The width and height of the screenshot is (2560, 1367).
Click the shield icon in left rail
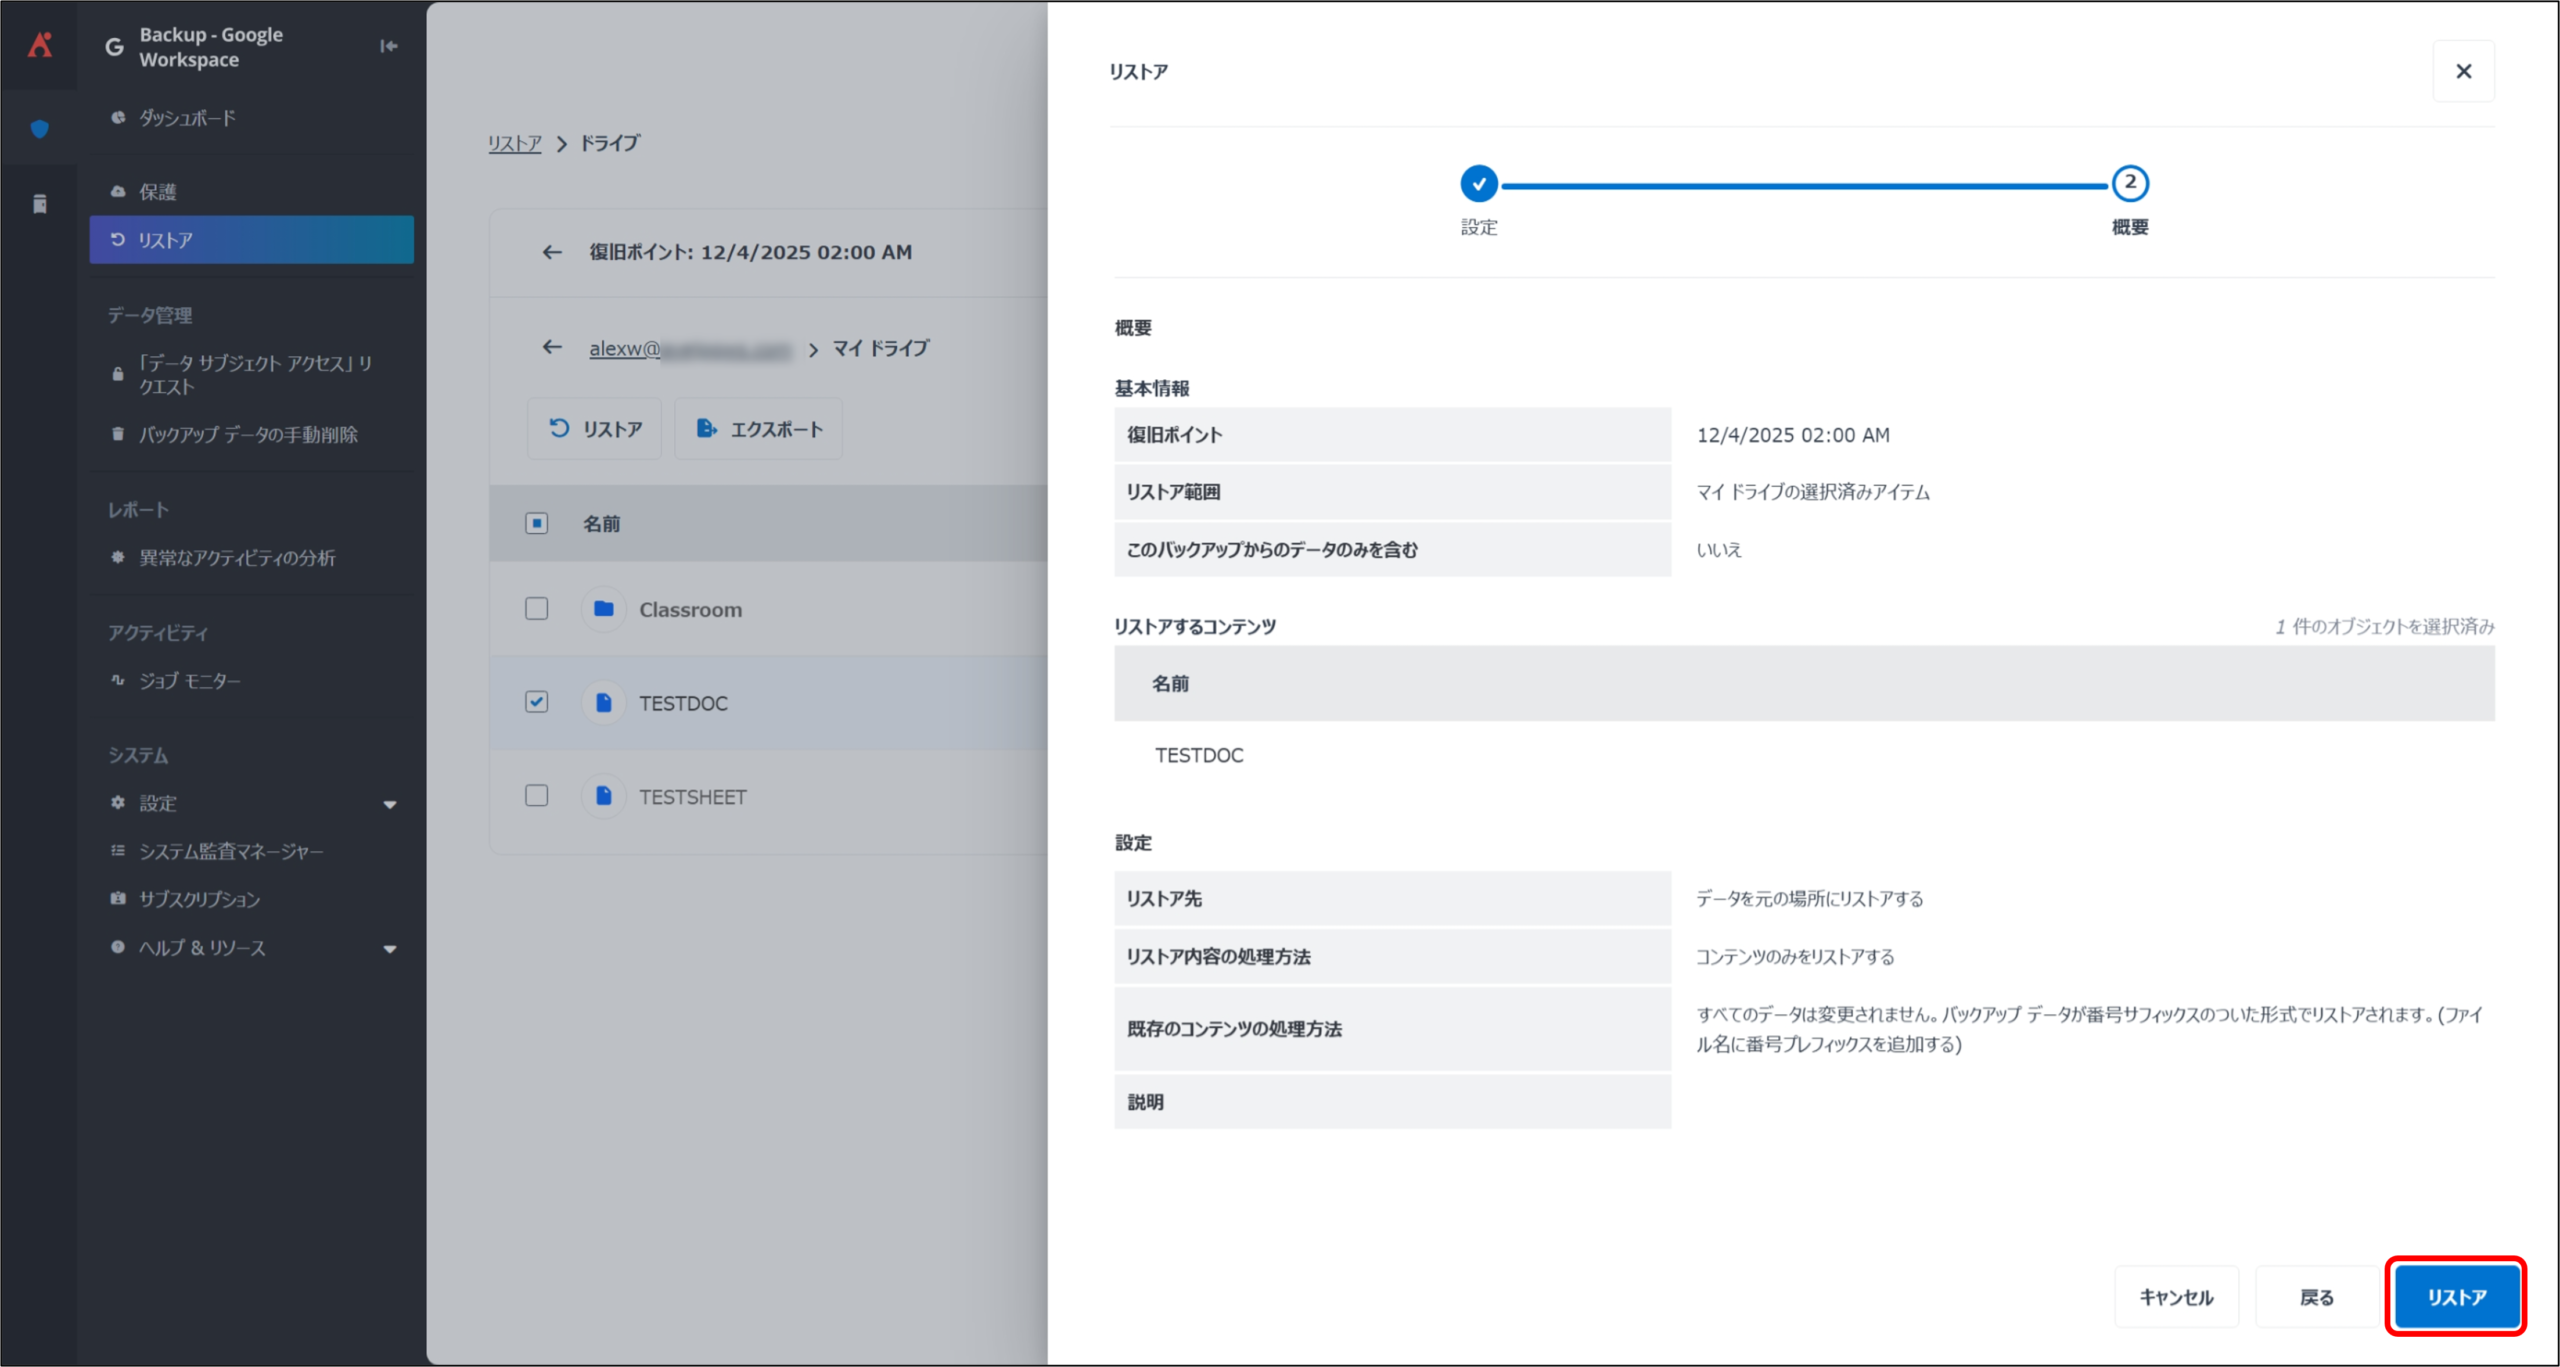point(40,129)
